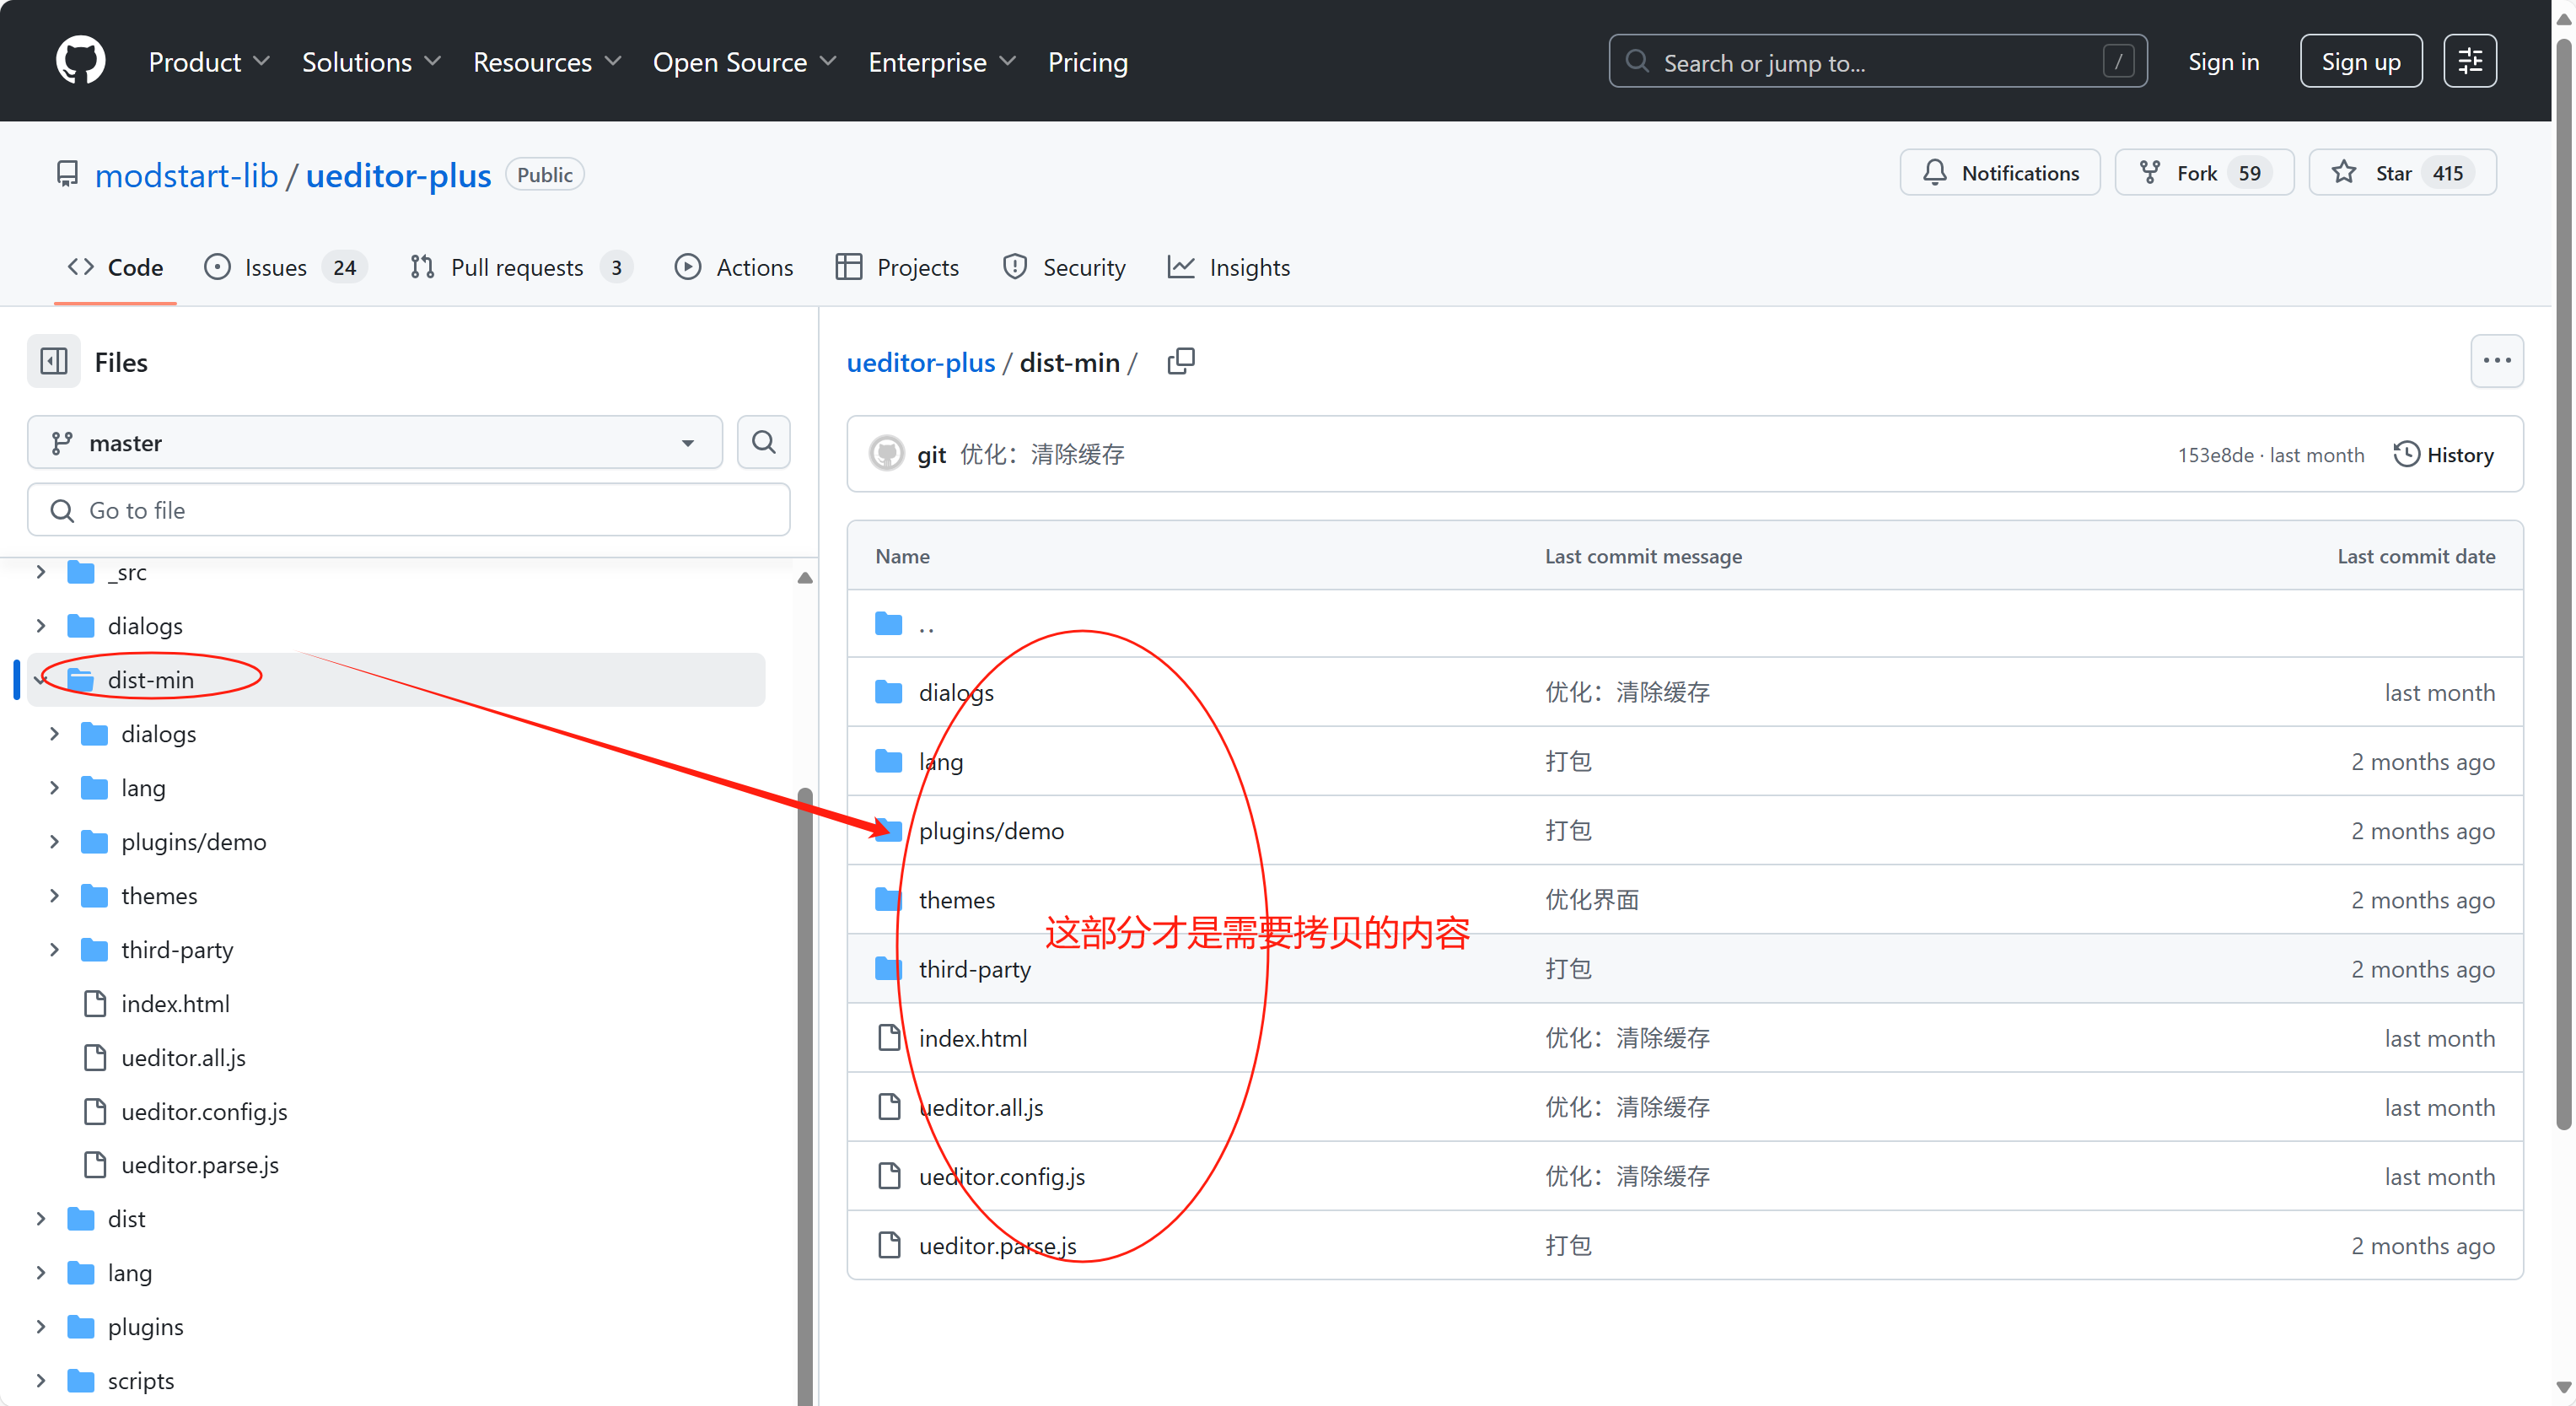Open the modstart-lib owner link
The width and height of the screenshot is (2576, 1406).
186,175
